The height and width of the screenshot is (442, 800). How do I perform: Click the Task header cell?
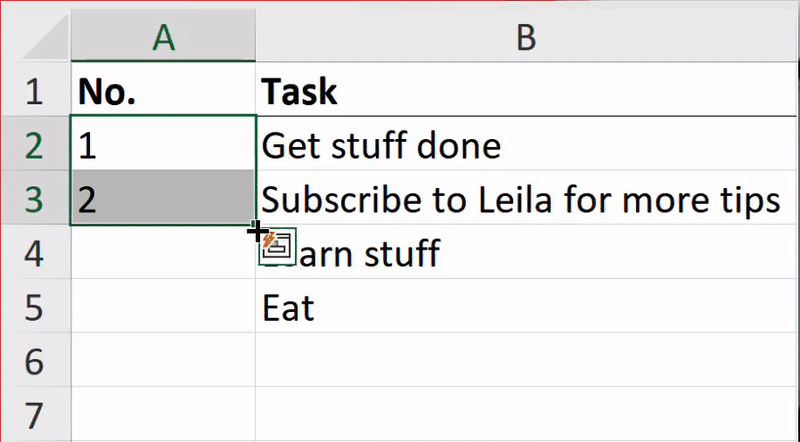tap(526, 91)
